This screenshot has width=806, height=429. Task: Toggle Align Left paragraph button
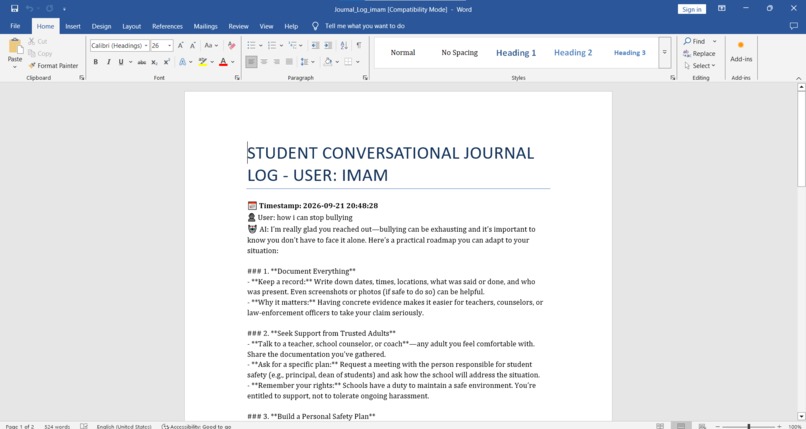point(251,62)
